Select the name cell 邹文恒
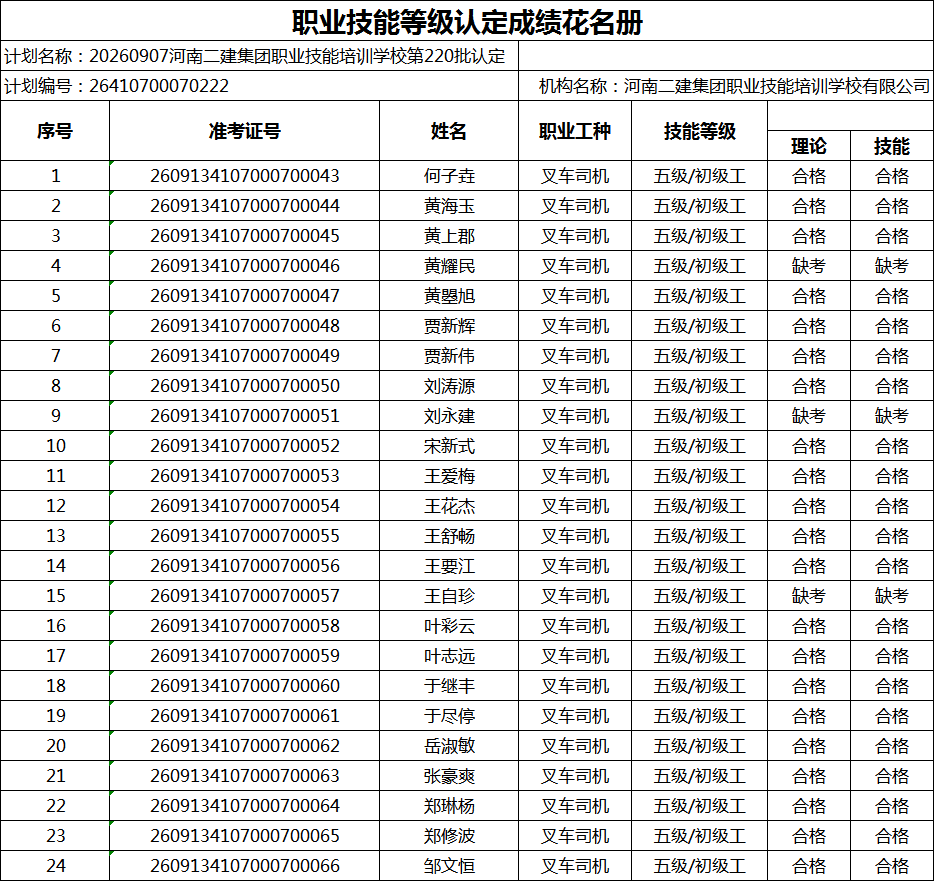This screenshot has width=934, height=881. click(449, 866)
